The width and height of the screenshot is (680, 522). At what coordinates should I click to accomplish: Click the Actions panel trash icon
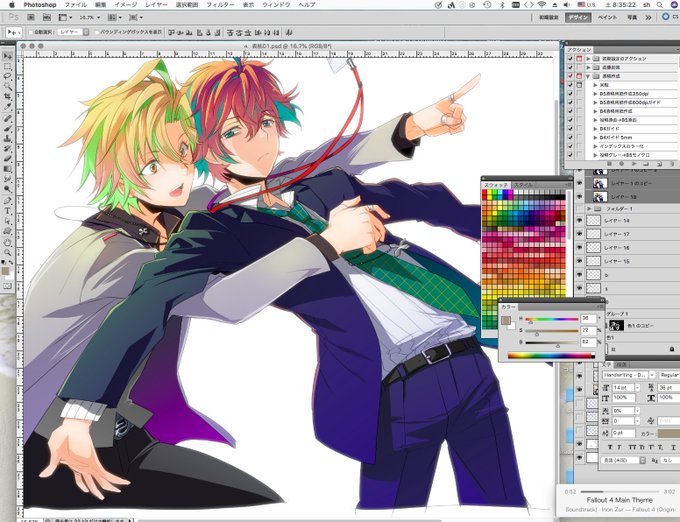point(671,164)
